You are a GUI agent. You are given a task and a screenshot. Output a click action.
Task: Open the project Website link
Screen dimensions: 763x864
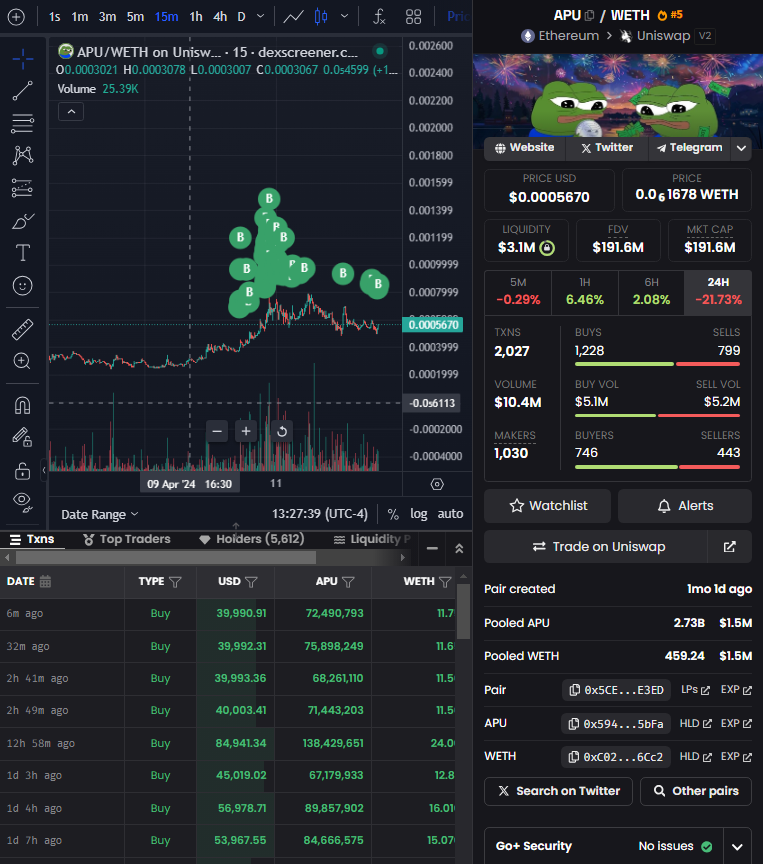pos(525,148)
